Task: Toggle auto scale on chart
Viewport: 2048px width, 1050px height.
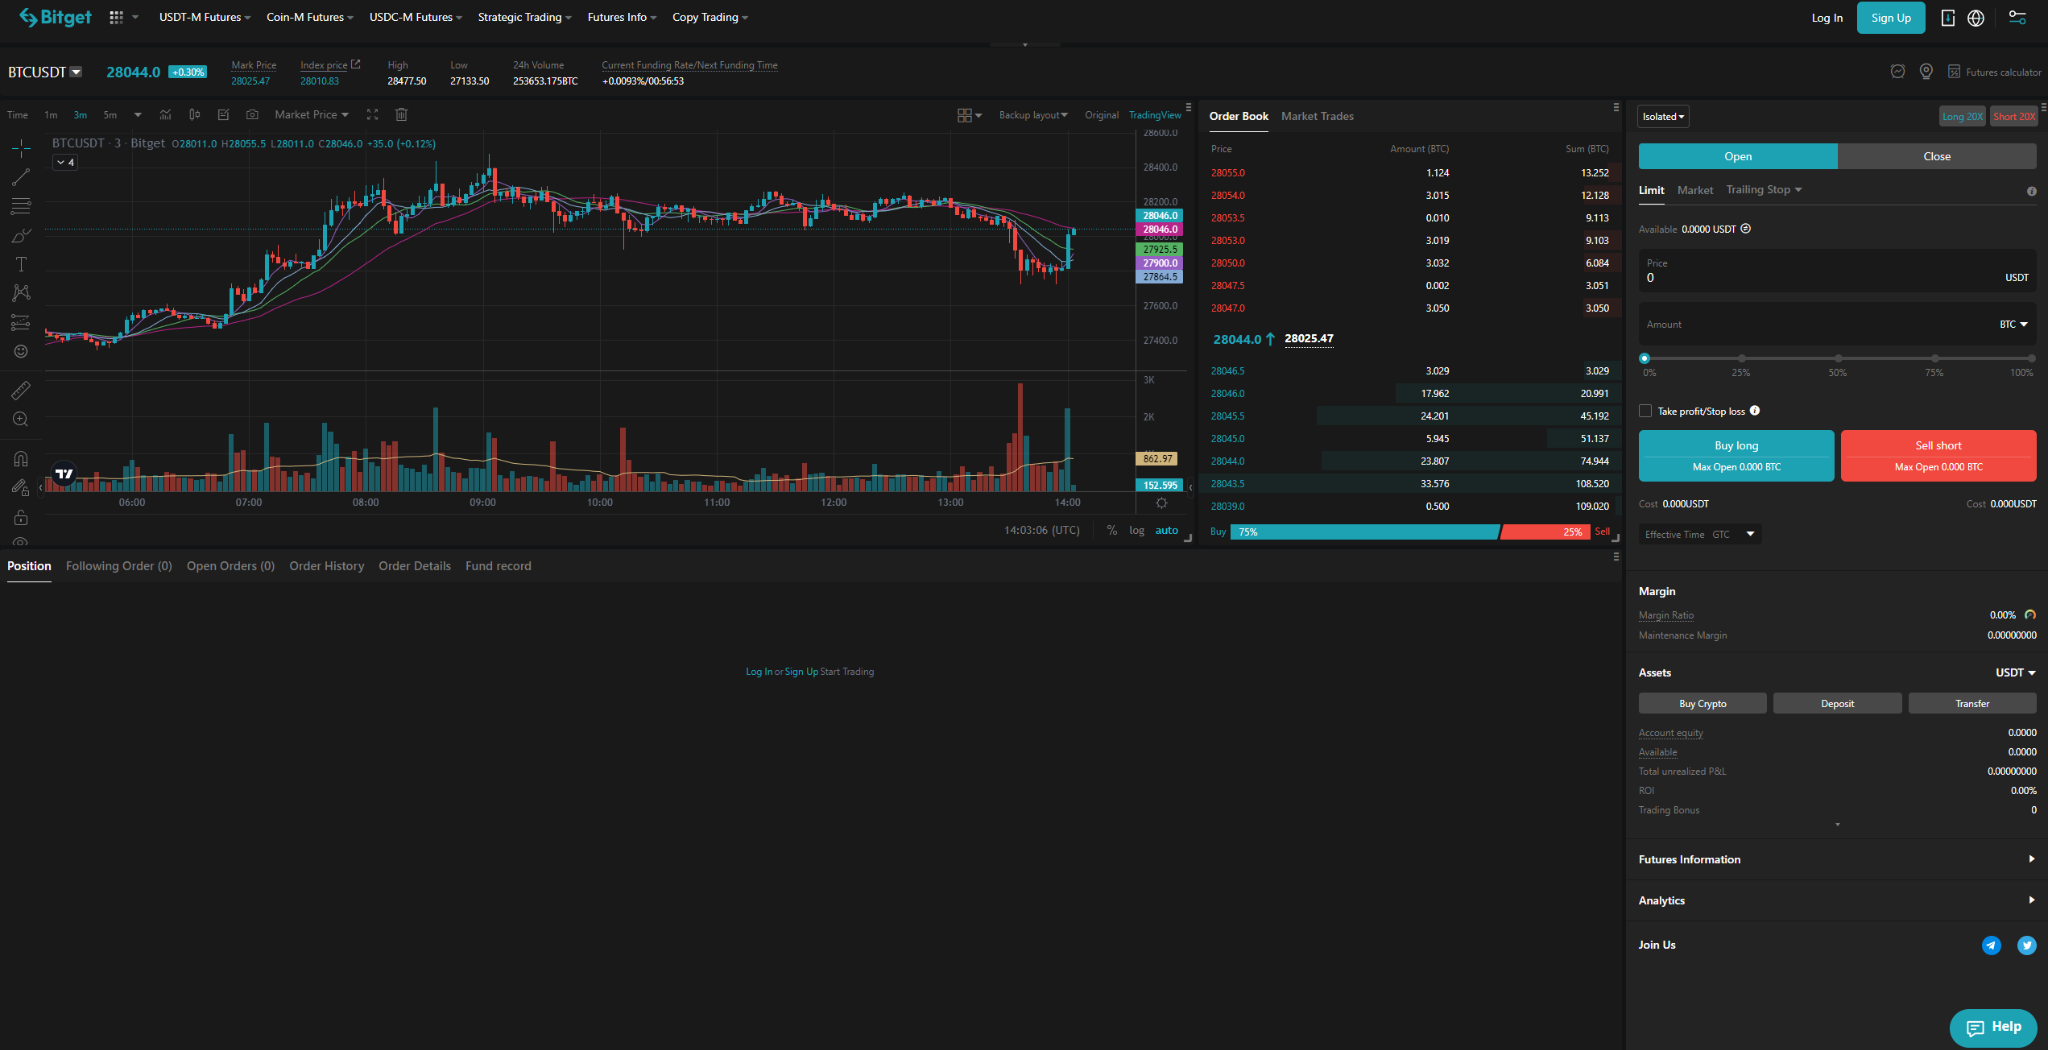Action: 1167,530
